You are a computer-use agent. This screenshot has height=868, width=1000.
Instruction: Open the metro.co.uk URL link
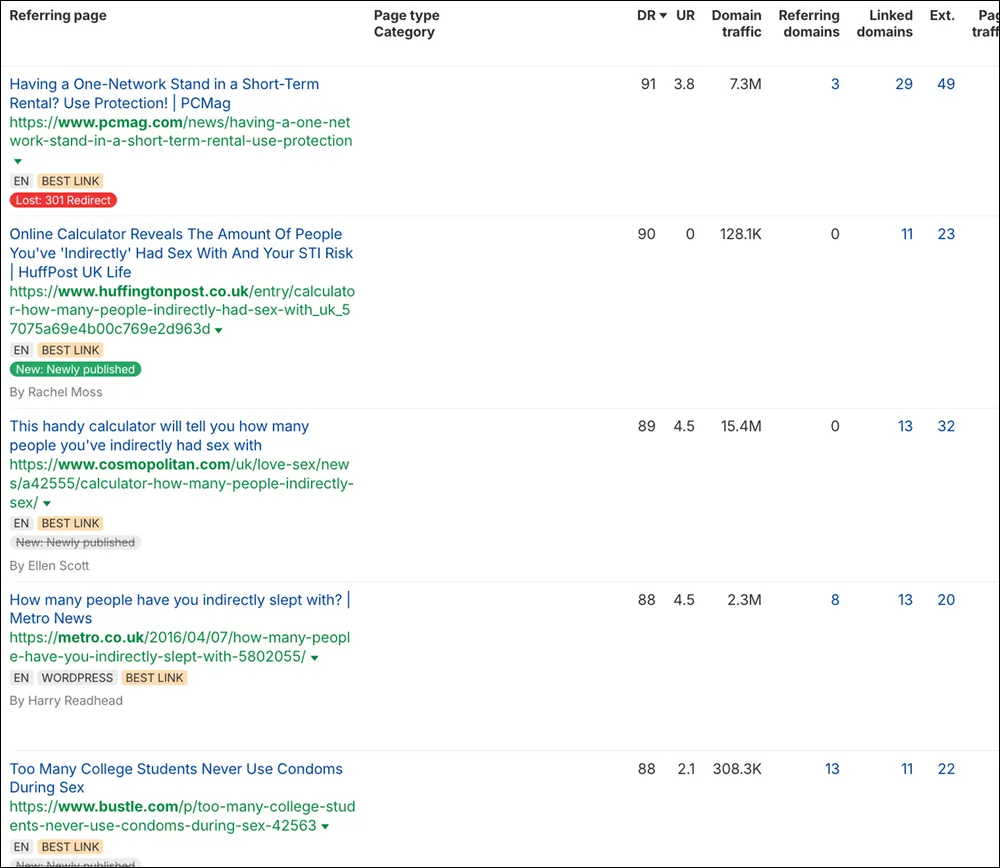tap(180, 647)
